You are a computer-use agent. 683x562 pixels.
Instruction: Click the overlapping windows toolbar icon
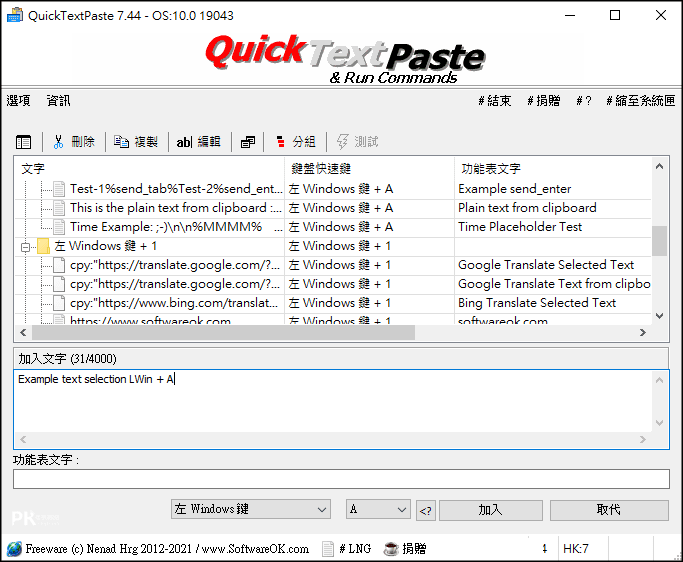pyautogui.click(x=248, y=142)
